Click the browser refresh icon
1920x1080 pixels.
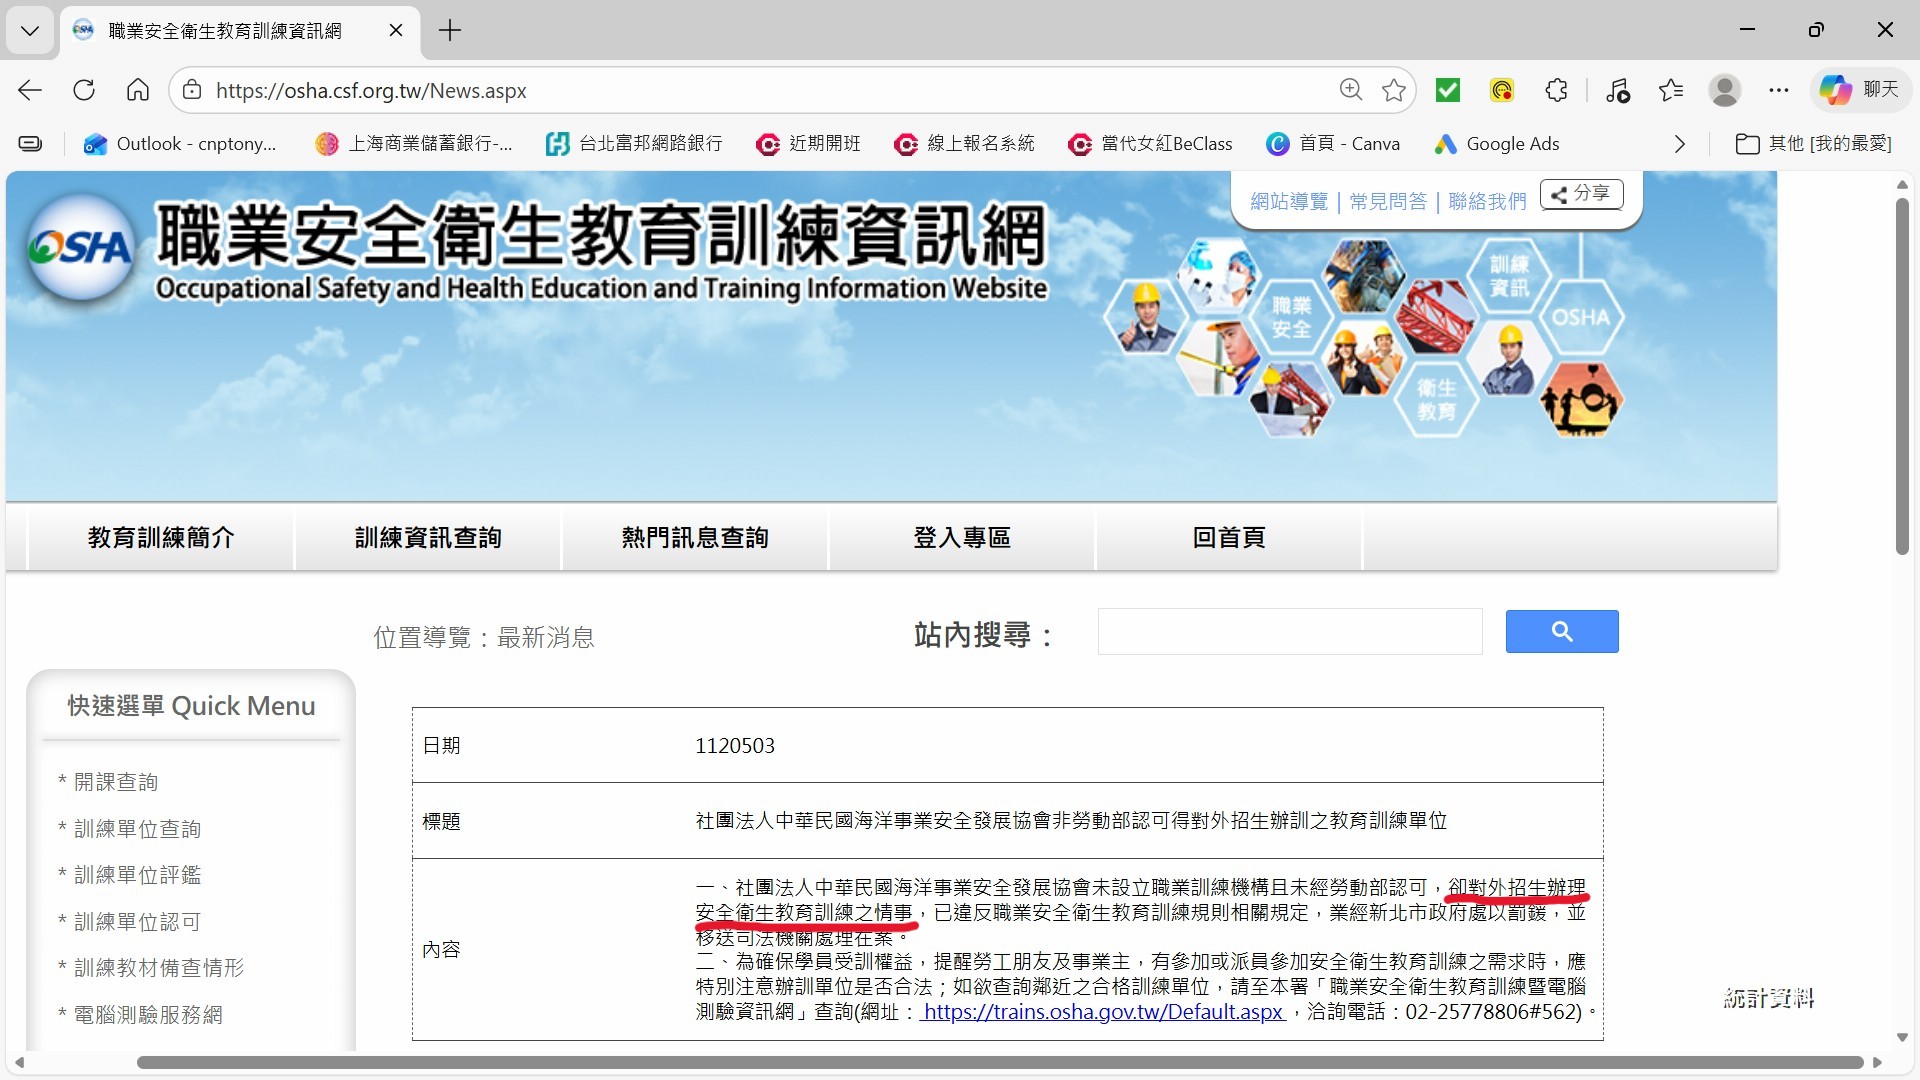pyautogui.click(x=84, y=90)
